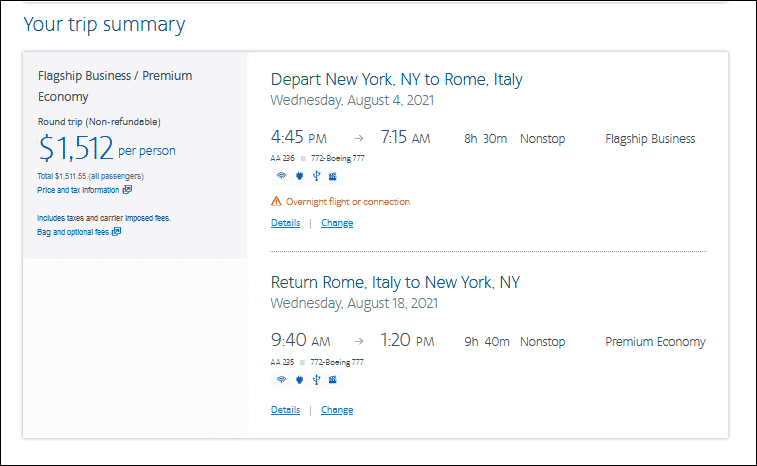Change the return flight from Rome

[x=337, y=410]
